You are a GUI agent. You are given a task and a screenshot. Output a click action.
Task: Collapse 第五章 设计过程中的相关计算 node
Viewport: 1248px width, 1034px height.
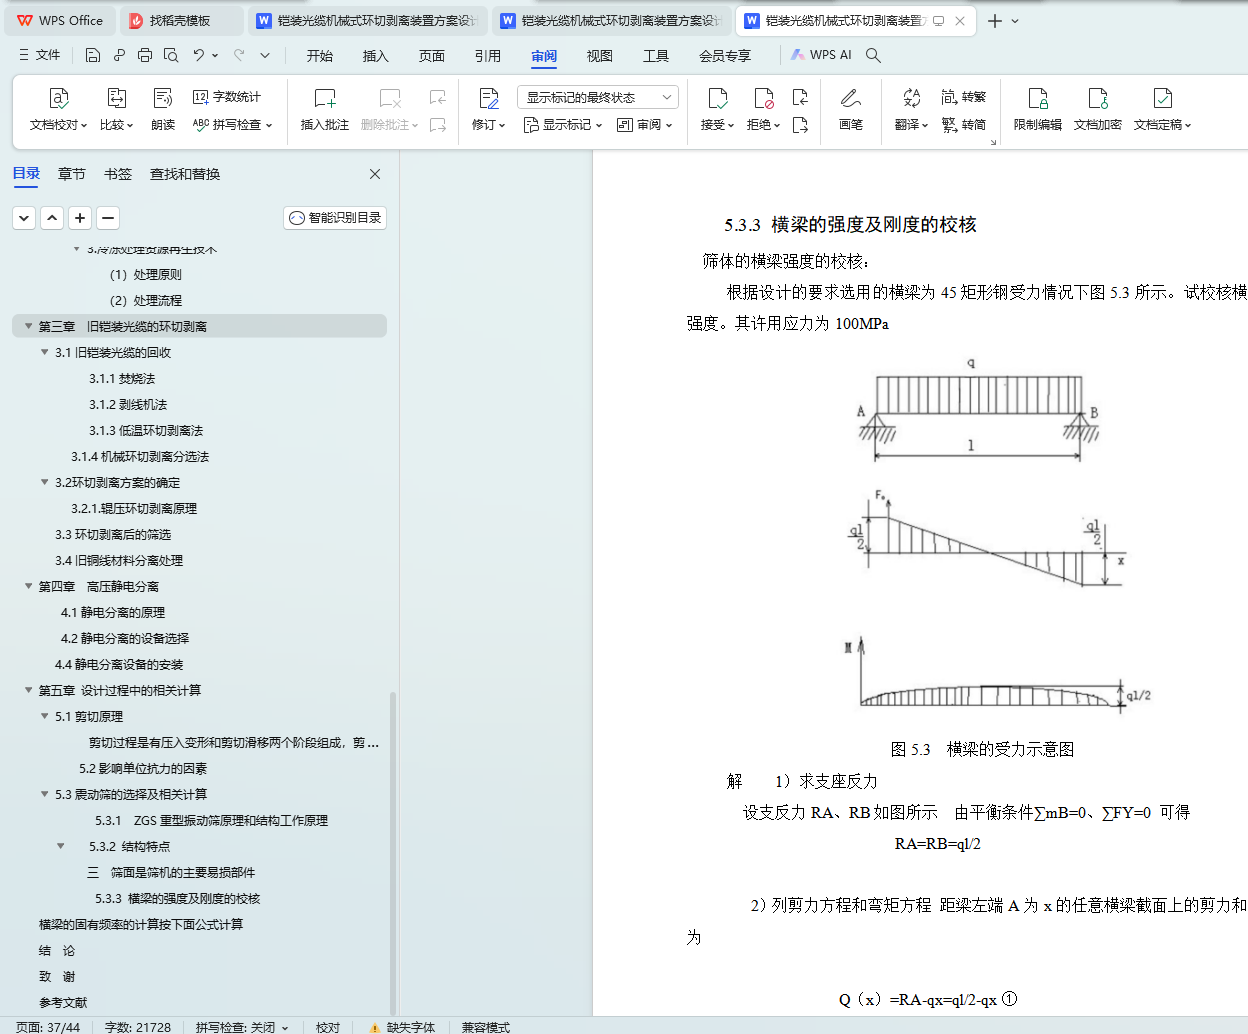click(x=28, y=690)
